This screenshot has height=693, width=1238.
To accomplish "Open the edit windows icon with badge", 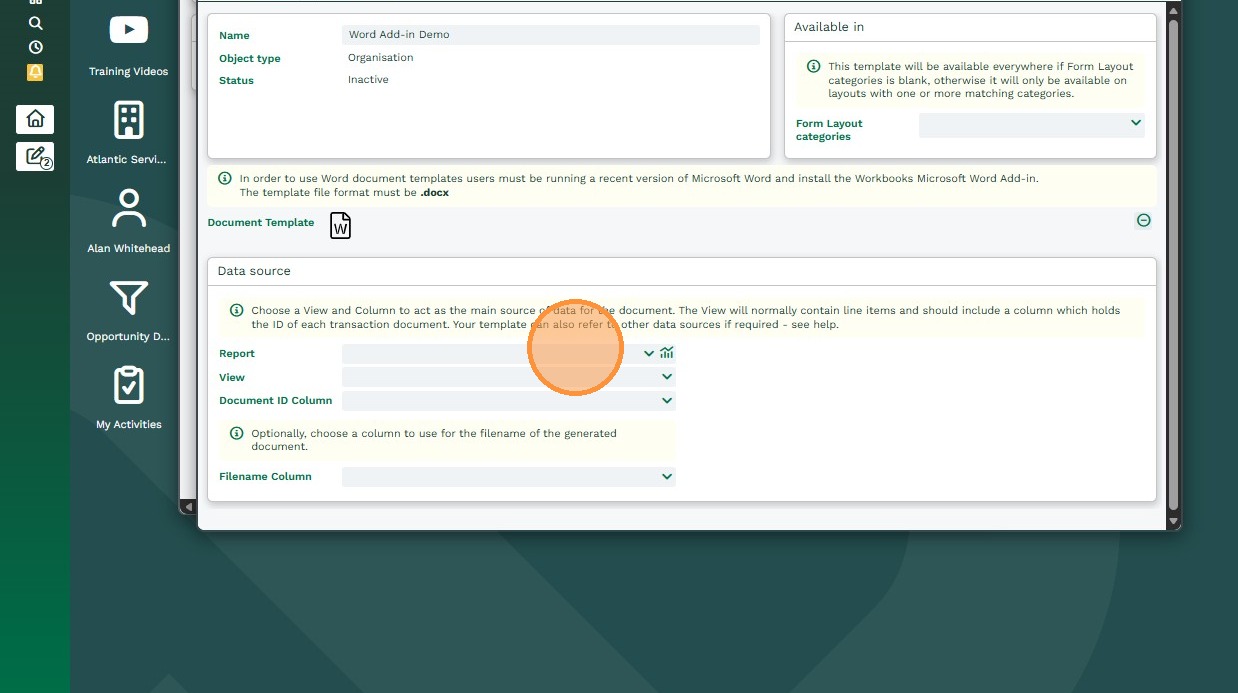I will (35, 156).
